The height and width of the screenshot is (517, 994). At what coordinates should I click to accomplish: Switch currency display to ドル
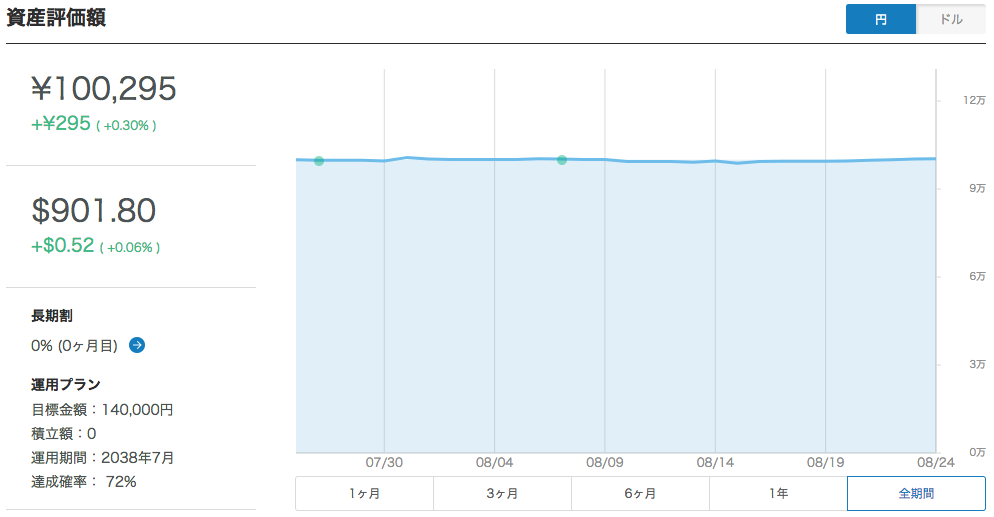951,19
